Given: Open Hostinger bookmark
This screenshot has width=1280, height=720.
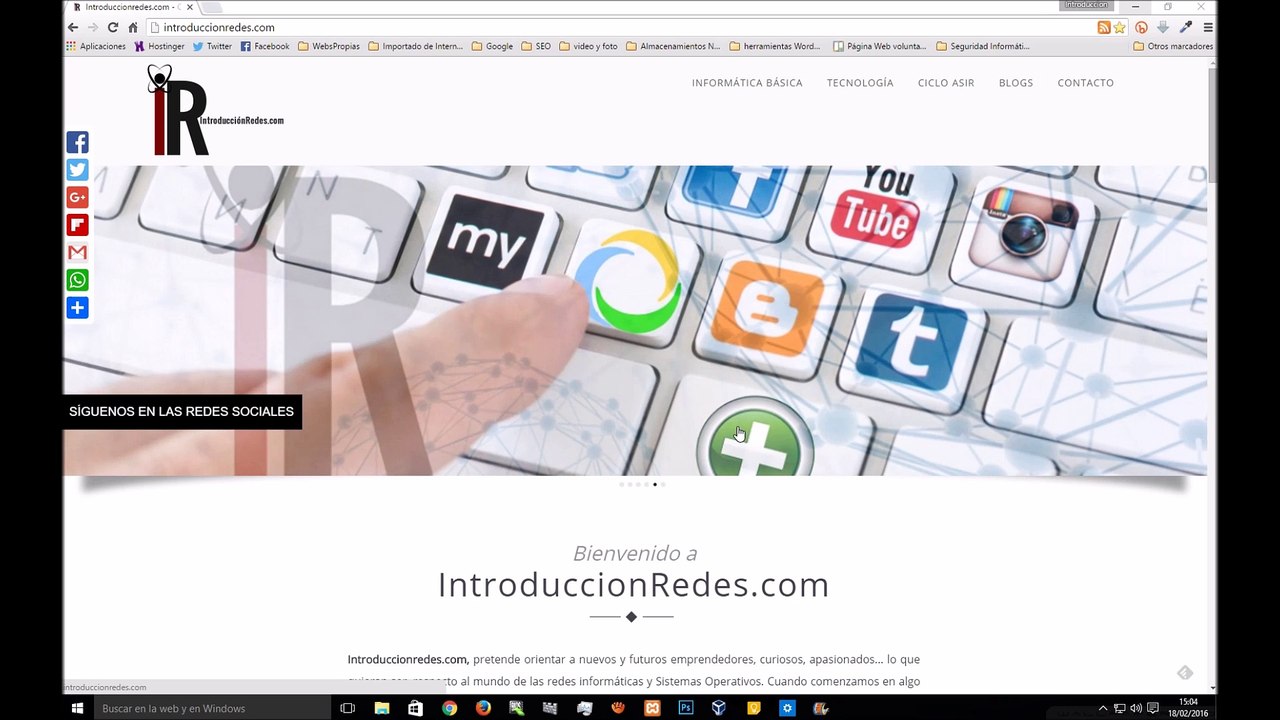Looking at the screenshot, I should point(160,46).
